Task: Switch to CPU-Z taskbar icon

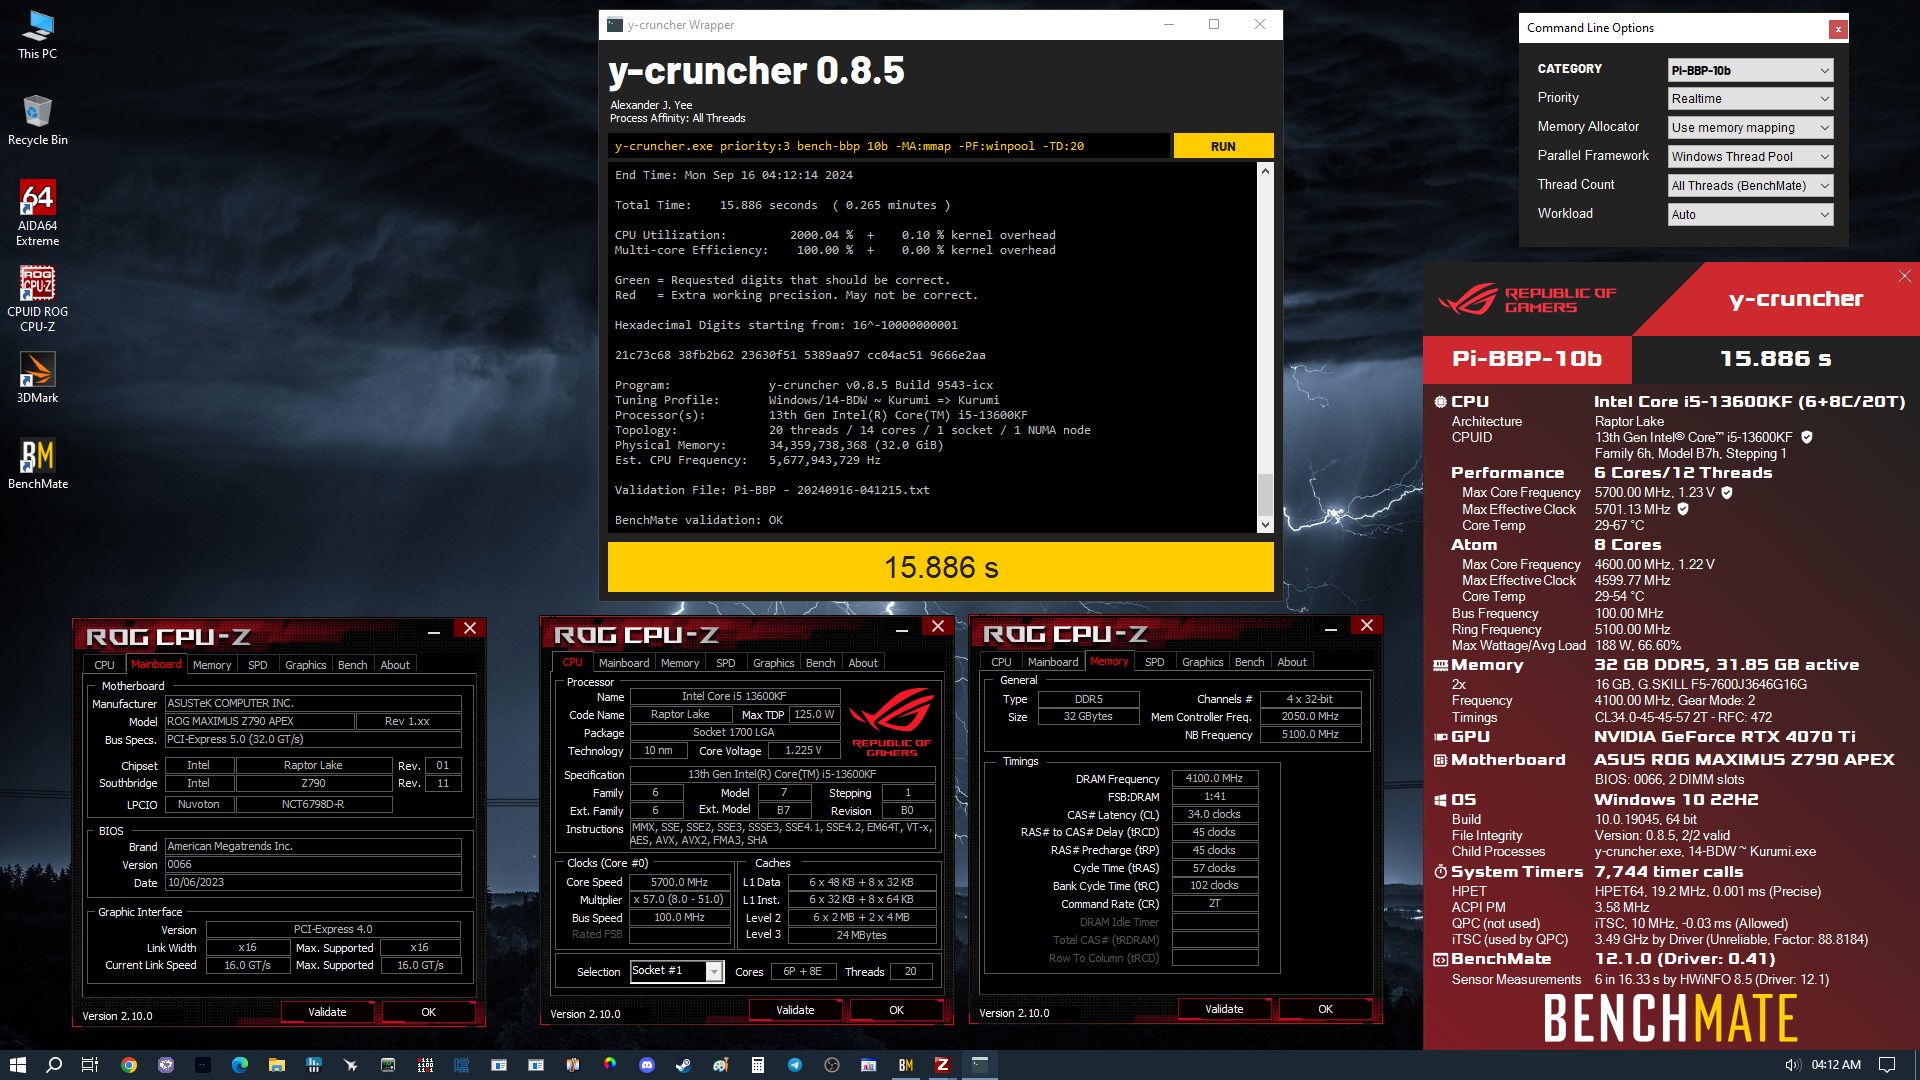Action: click(942, 1065)
